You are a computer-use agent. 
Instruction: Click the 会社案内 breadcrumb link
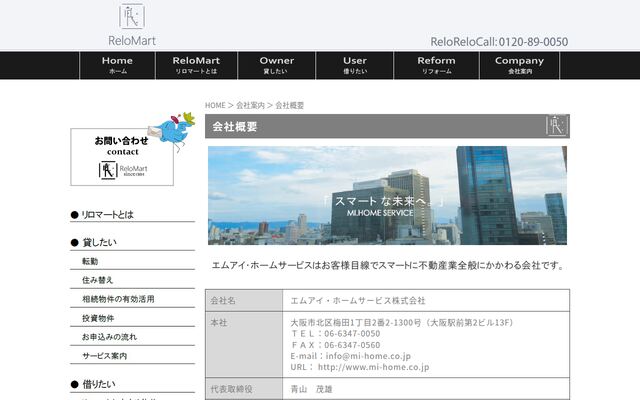tap(250, 105)
